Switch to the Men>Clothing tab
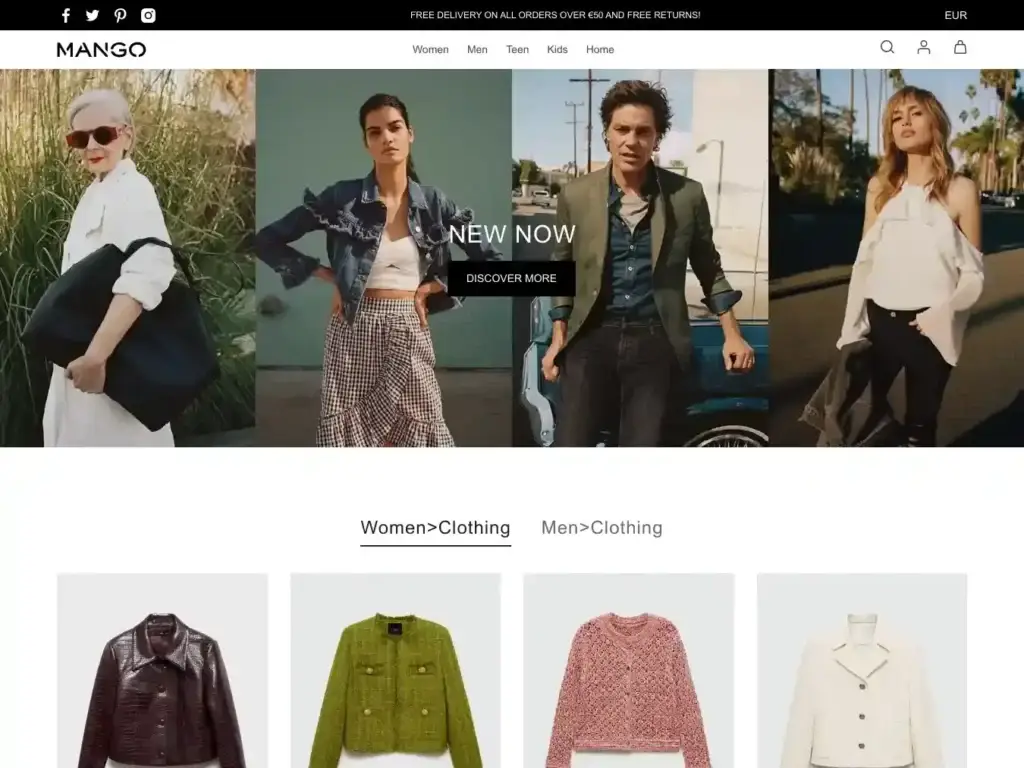The image size is (1024, 768). tap(601, 527)
